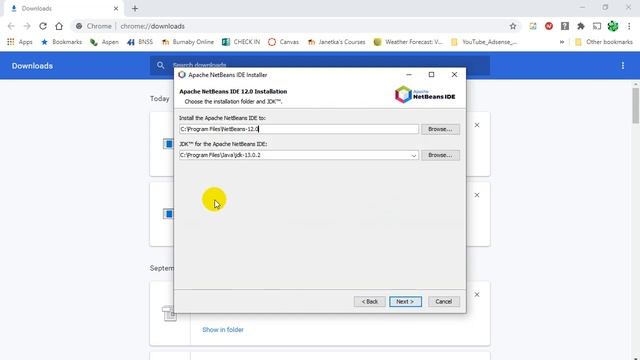Click the NetBeans install path field
This screenshot has height=360, width=640.
(298, 129)
